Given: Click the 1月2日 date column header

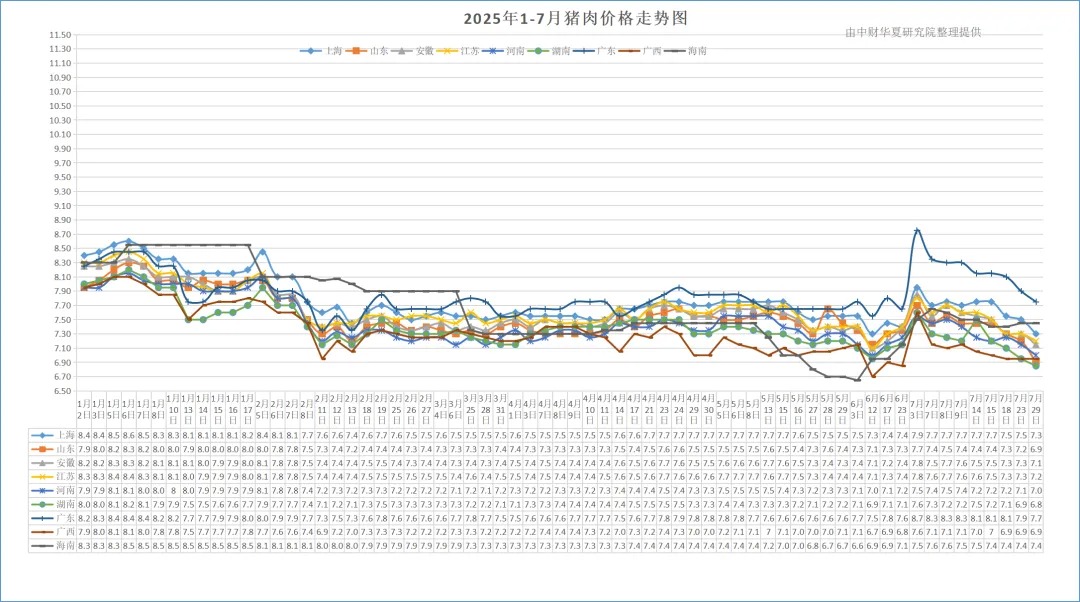Looking at the screenshot, I should click(x=84, y=408).
